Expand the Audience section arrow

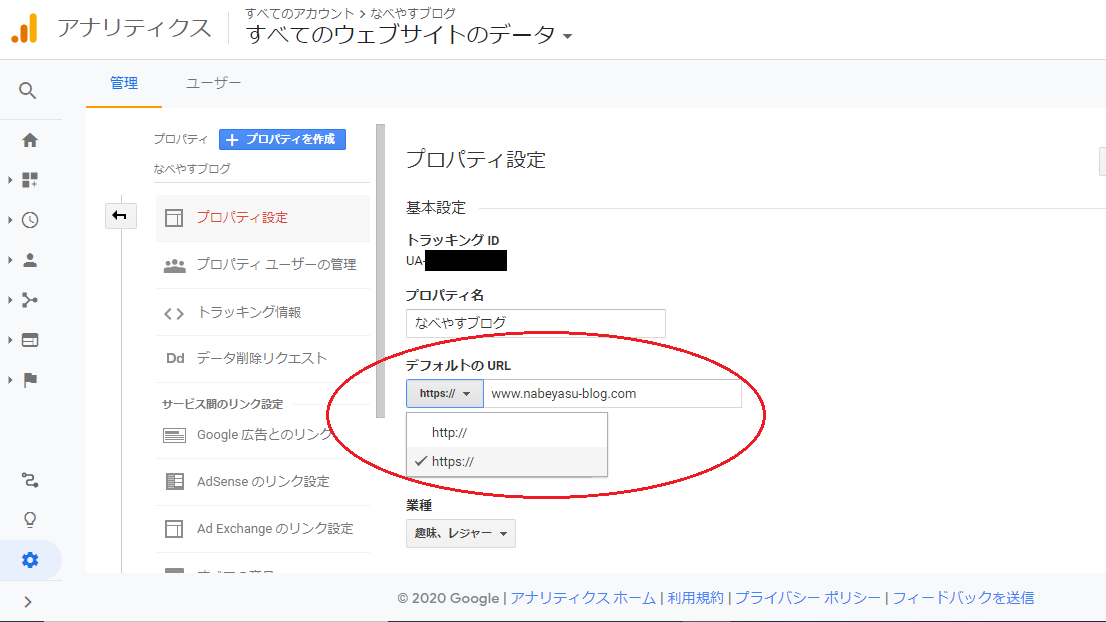pyautogui.click(x=10, y=260)
